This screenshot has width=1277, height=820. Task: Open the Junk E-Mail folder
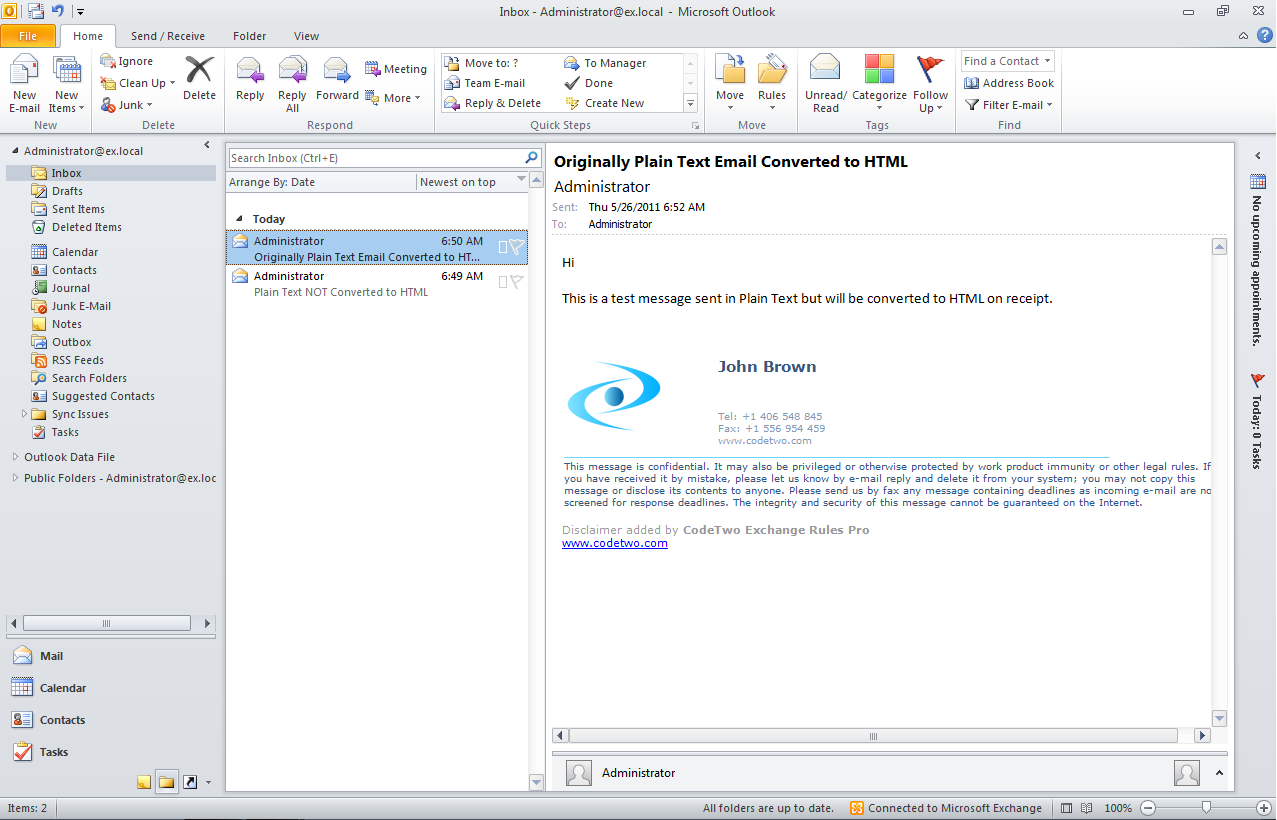81,306
